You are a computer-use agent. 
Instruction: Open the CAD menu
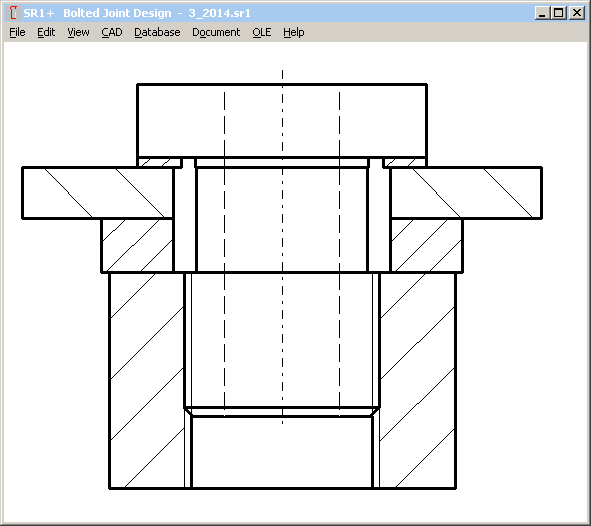pyautogui.click(x=112, y=32)
